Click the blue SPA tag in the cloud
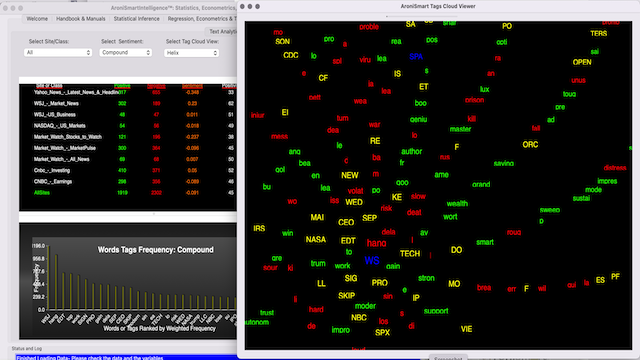 (x=416, y=57)
